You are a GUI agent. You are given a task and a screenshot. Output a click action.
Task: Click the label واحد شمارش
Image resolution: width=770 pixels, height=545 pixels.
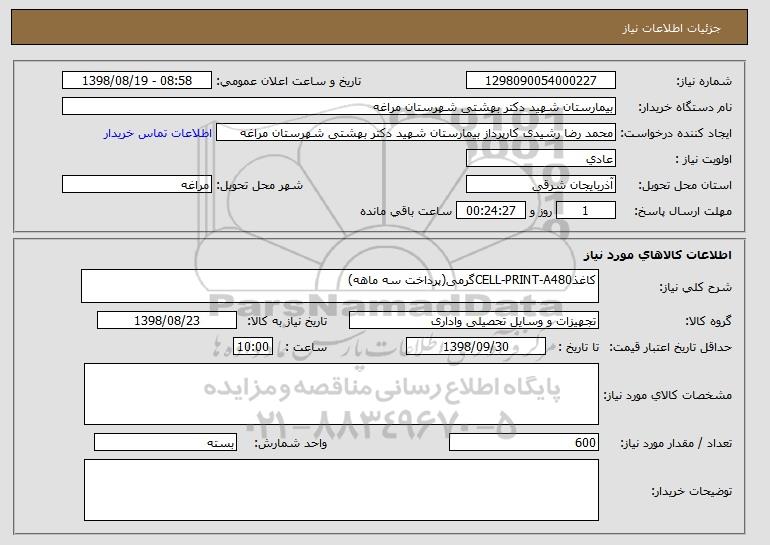point(291,443)
